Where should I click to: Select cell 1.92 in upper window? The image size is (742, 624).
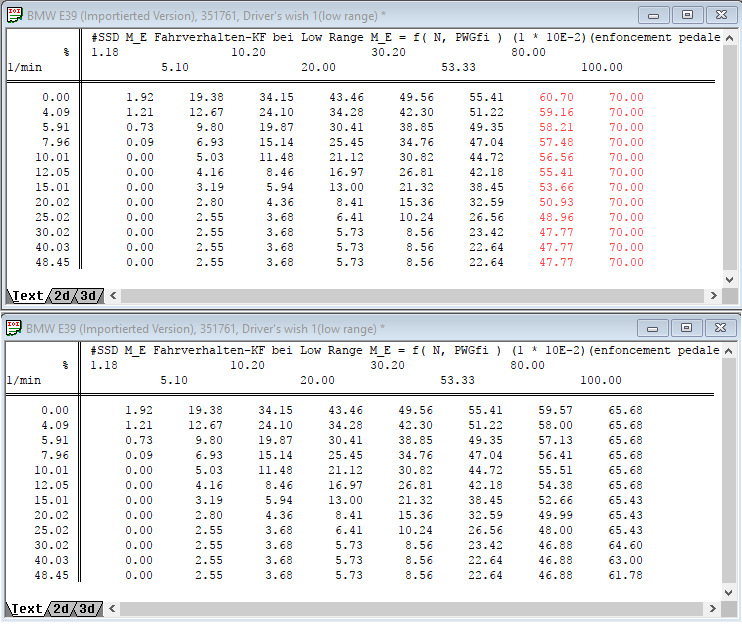point(140,97)
